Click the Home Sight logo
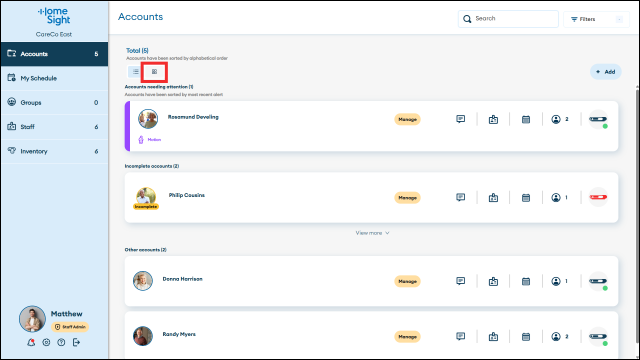The image size is (640, 360). (54, 16)
